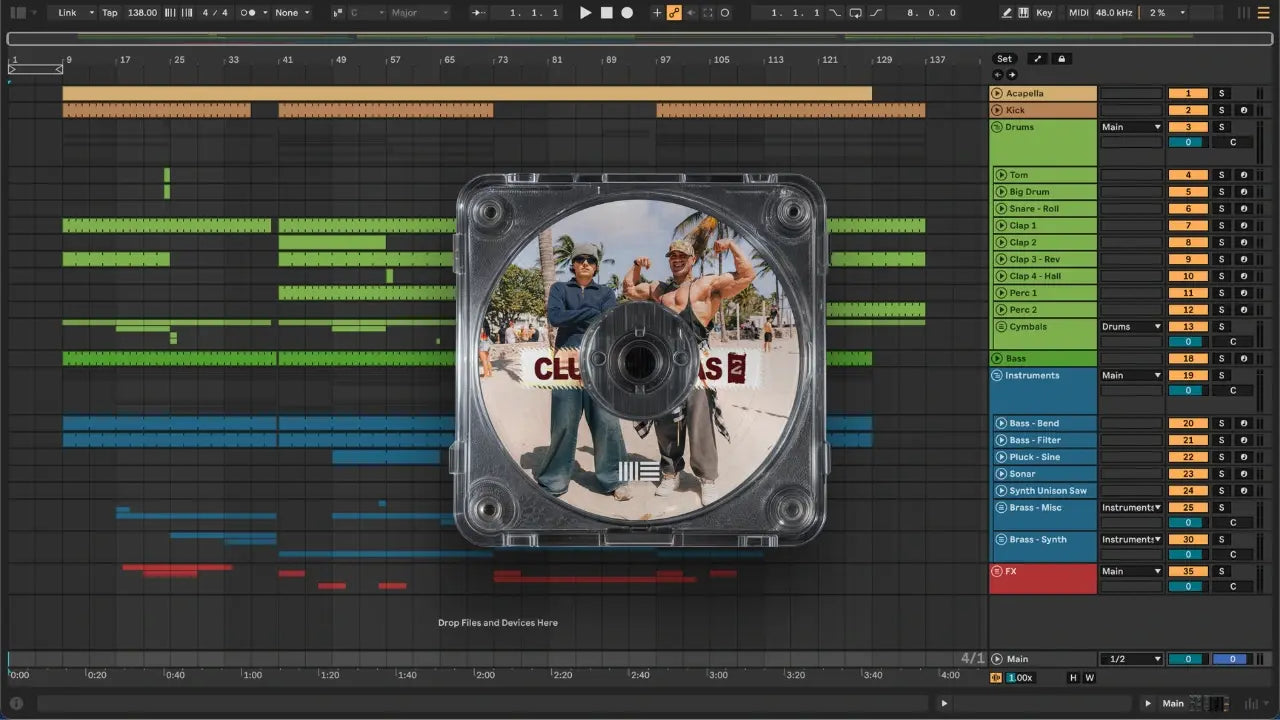Screen dimensions: 1280x720
Task: Solo the Acapella track
Action: coord(1221,93)
